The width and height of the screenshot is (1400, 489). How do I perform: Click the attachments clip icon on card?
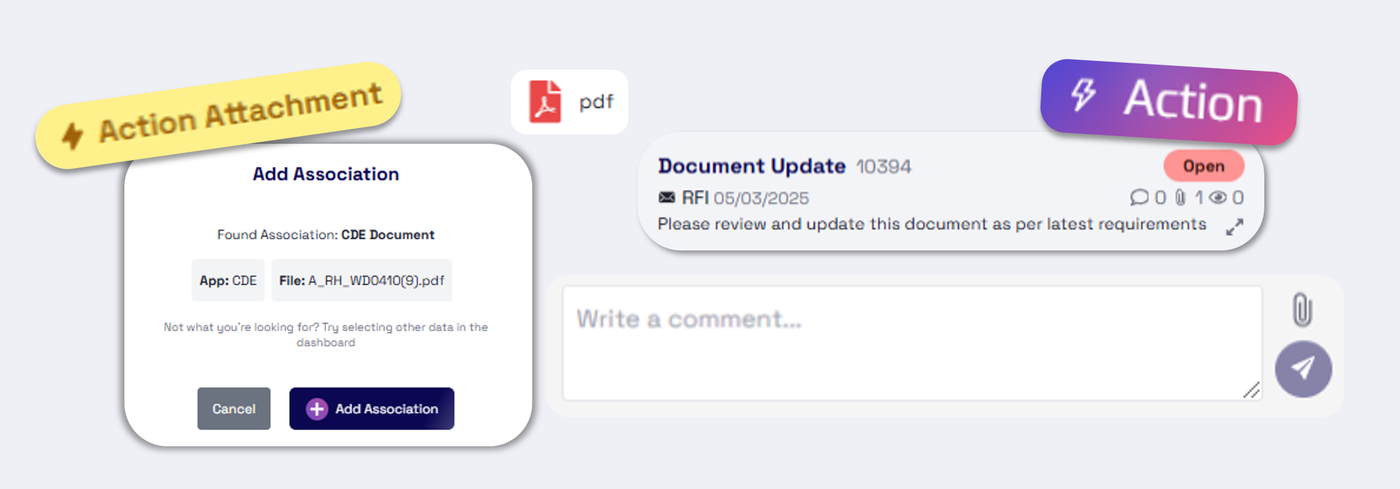click(x=1180, y=198)
